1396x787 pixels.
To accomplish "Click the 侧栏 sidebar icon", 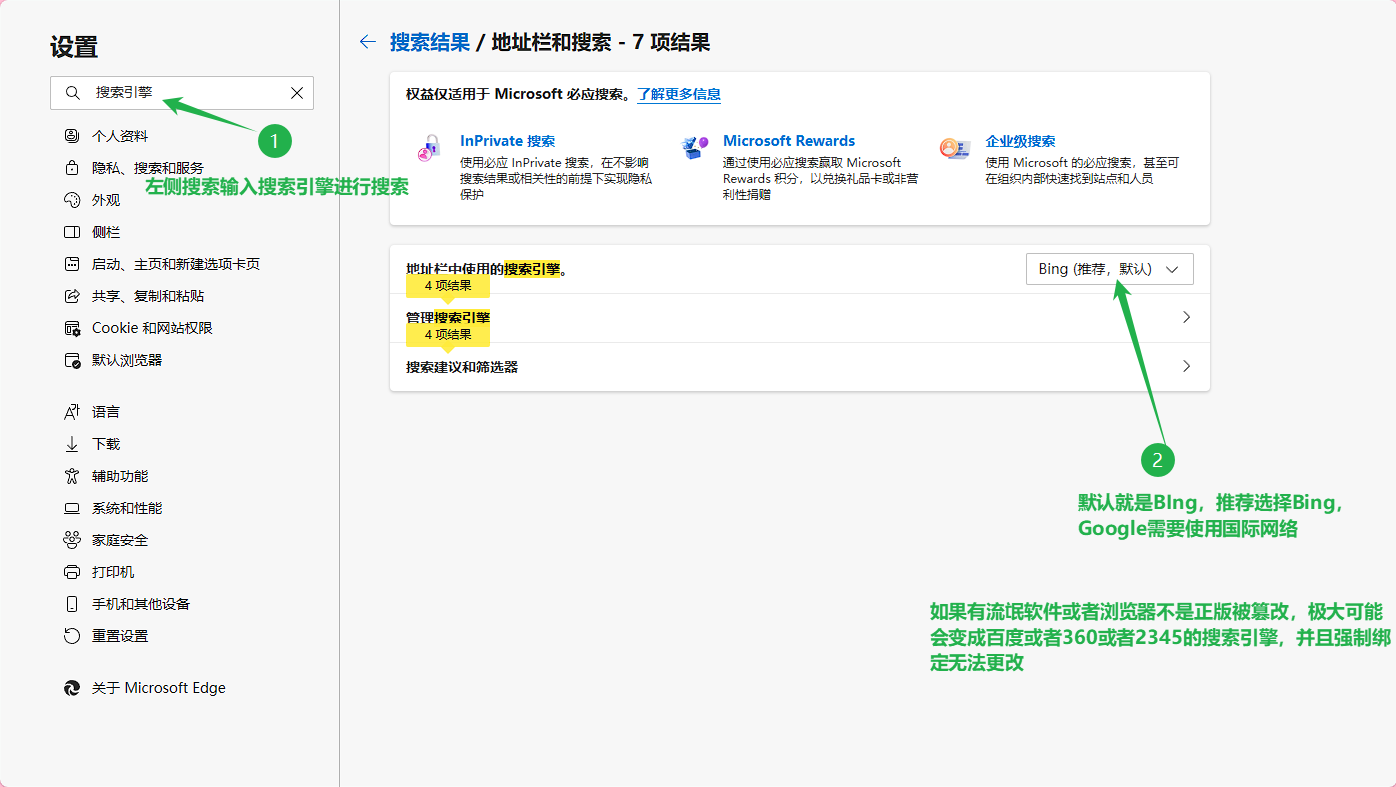I will point(72,232).
